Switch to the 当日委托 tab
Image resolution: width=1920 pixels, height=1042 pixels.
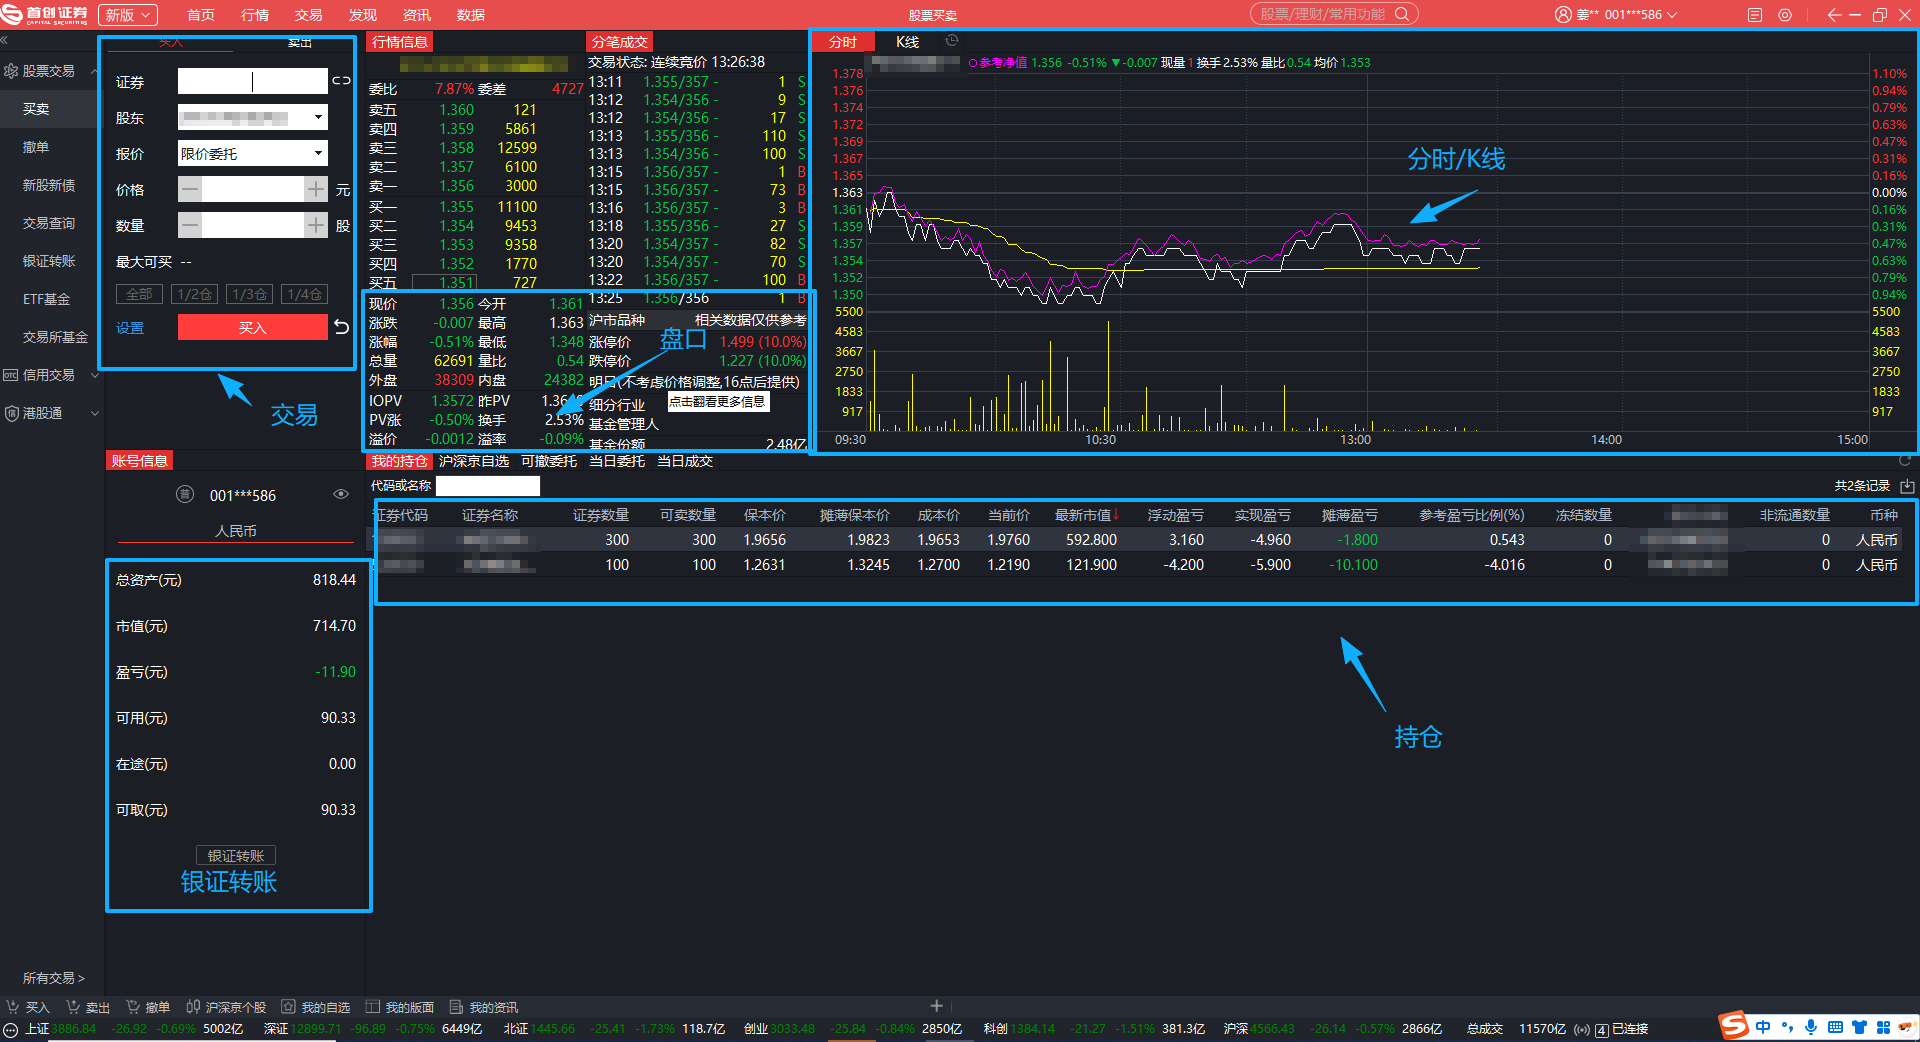tap(616, 461)
